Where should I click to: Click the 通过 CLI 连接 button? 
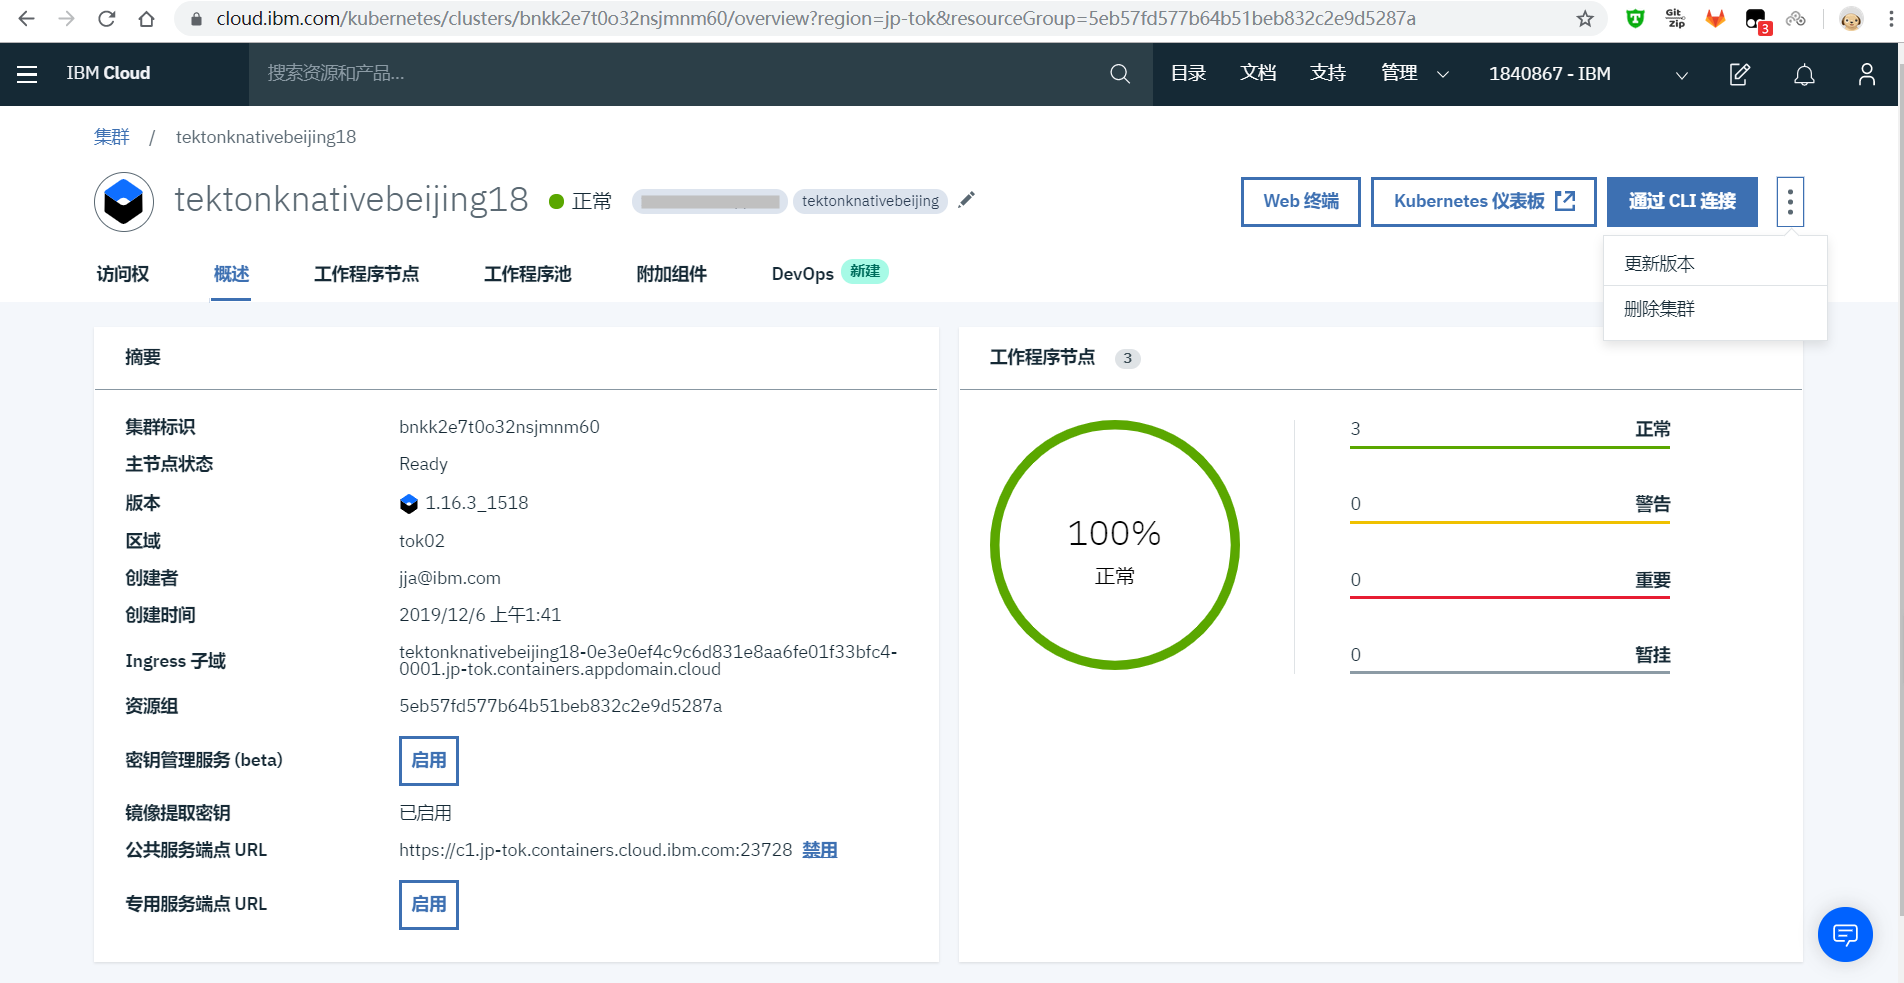tap(1682, 202)
